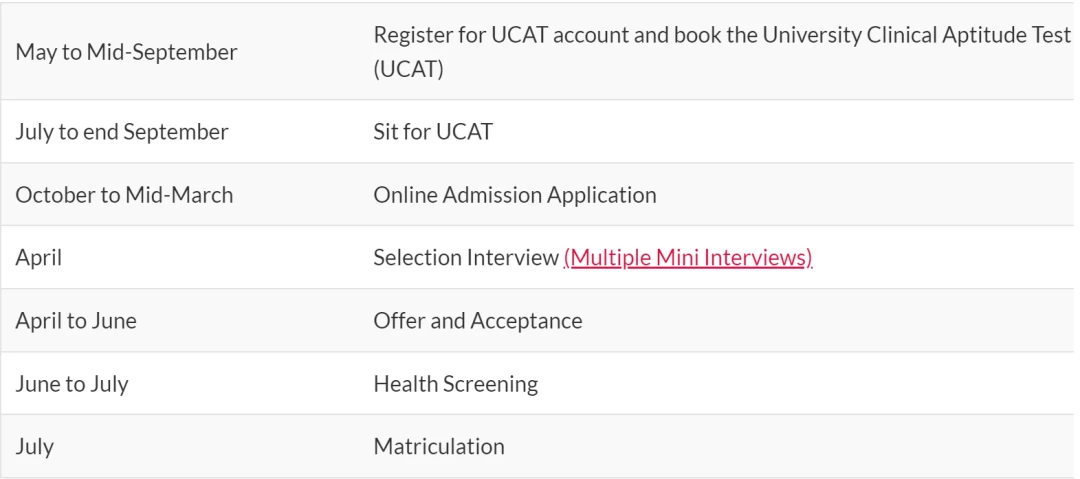Click the 'Selection Interview' text
The width and height of the screenshot is (1080, 479).
(x=466, y=258)
